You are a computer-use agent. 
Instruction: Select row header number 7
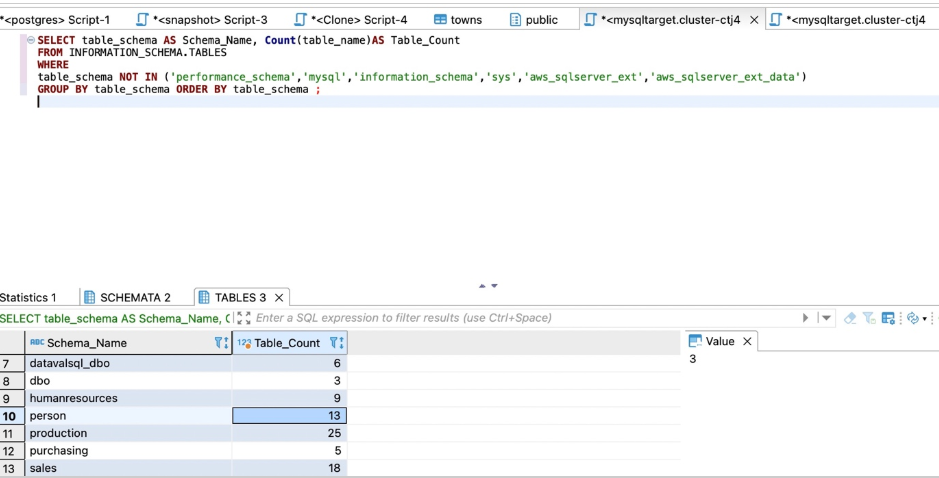click(12, 364)
